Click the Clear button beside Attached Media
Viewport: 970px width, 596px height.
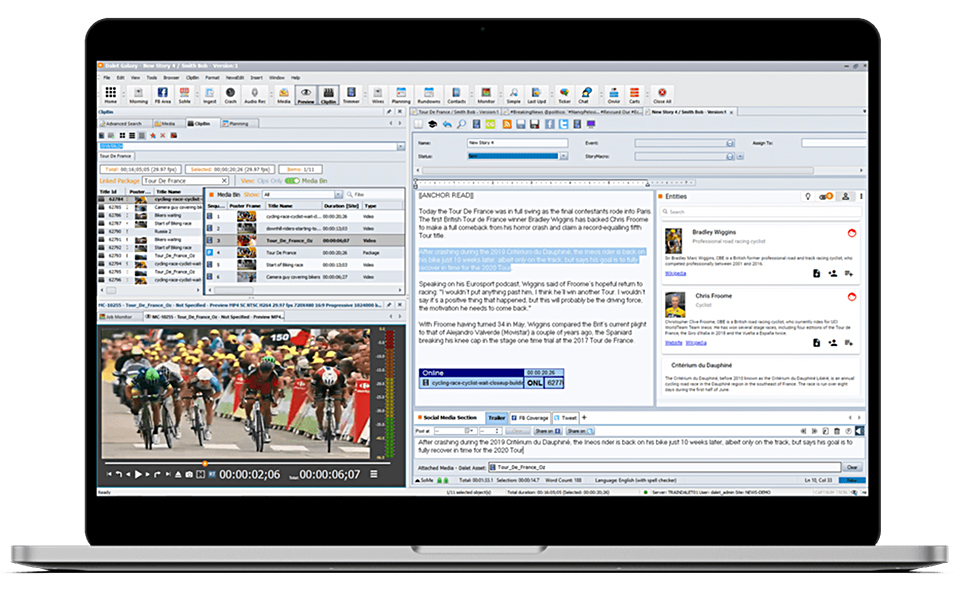(x=852, y=467)
